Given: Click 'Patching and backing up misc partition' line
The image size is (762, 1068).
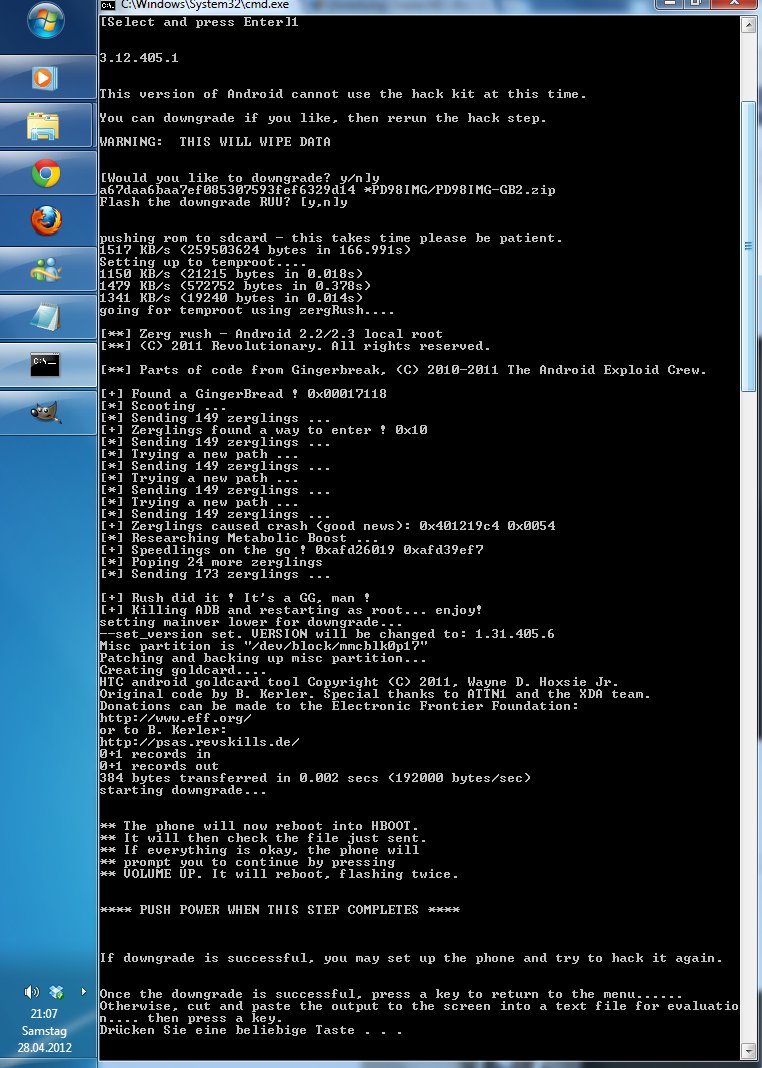Looking at the screenshot, I should 264,658.
